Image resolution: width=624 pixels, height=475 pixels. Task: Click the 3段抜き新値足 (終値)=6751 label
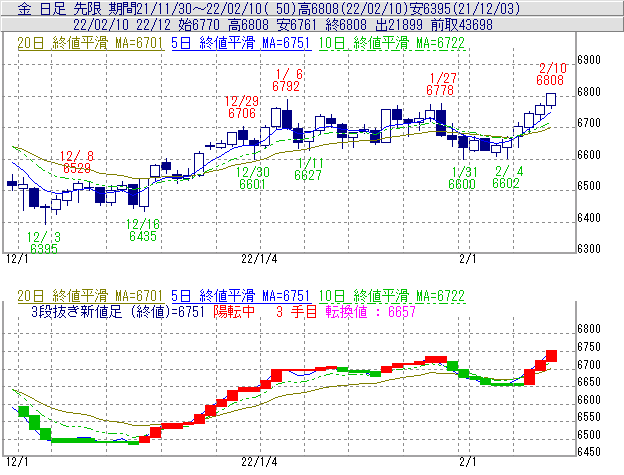(118, 311)
